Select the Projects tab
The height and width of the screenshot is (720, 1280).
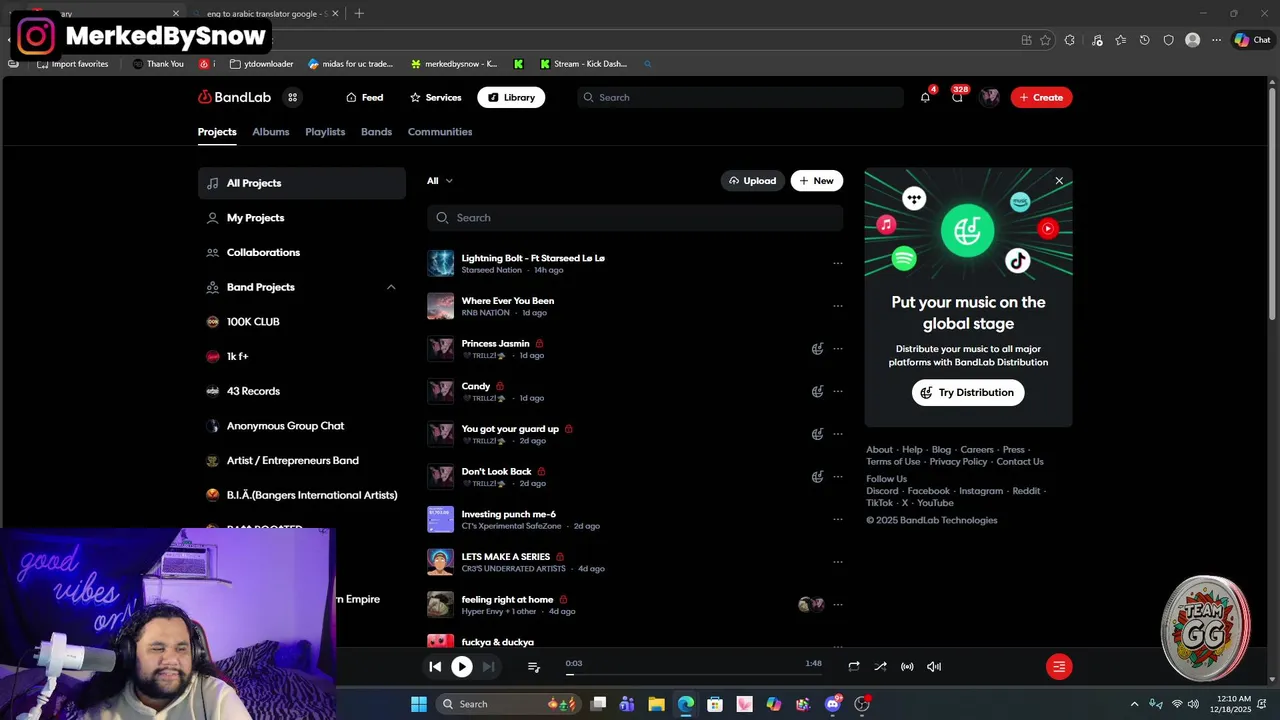(217, 132)
